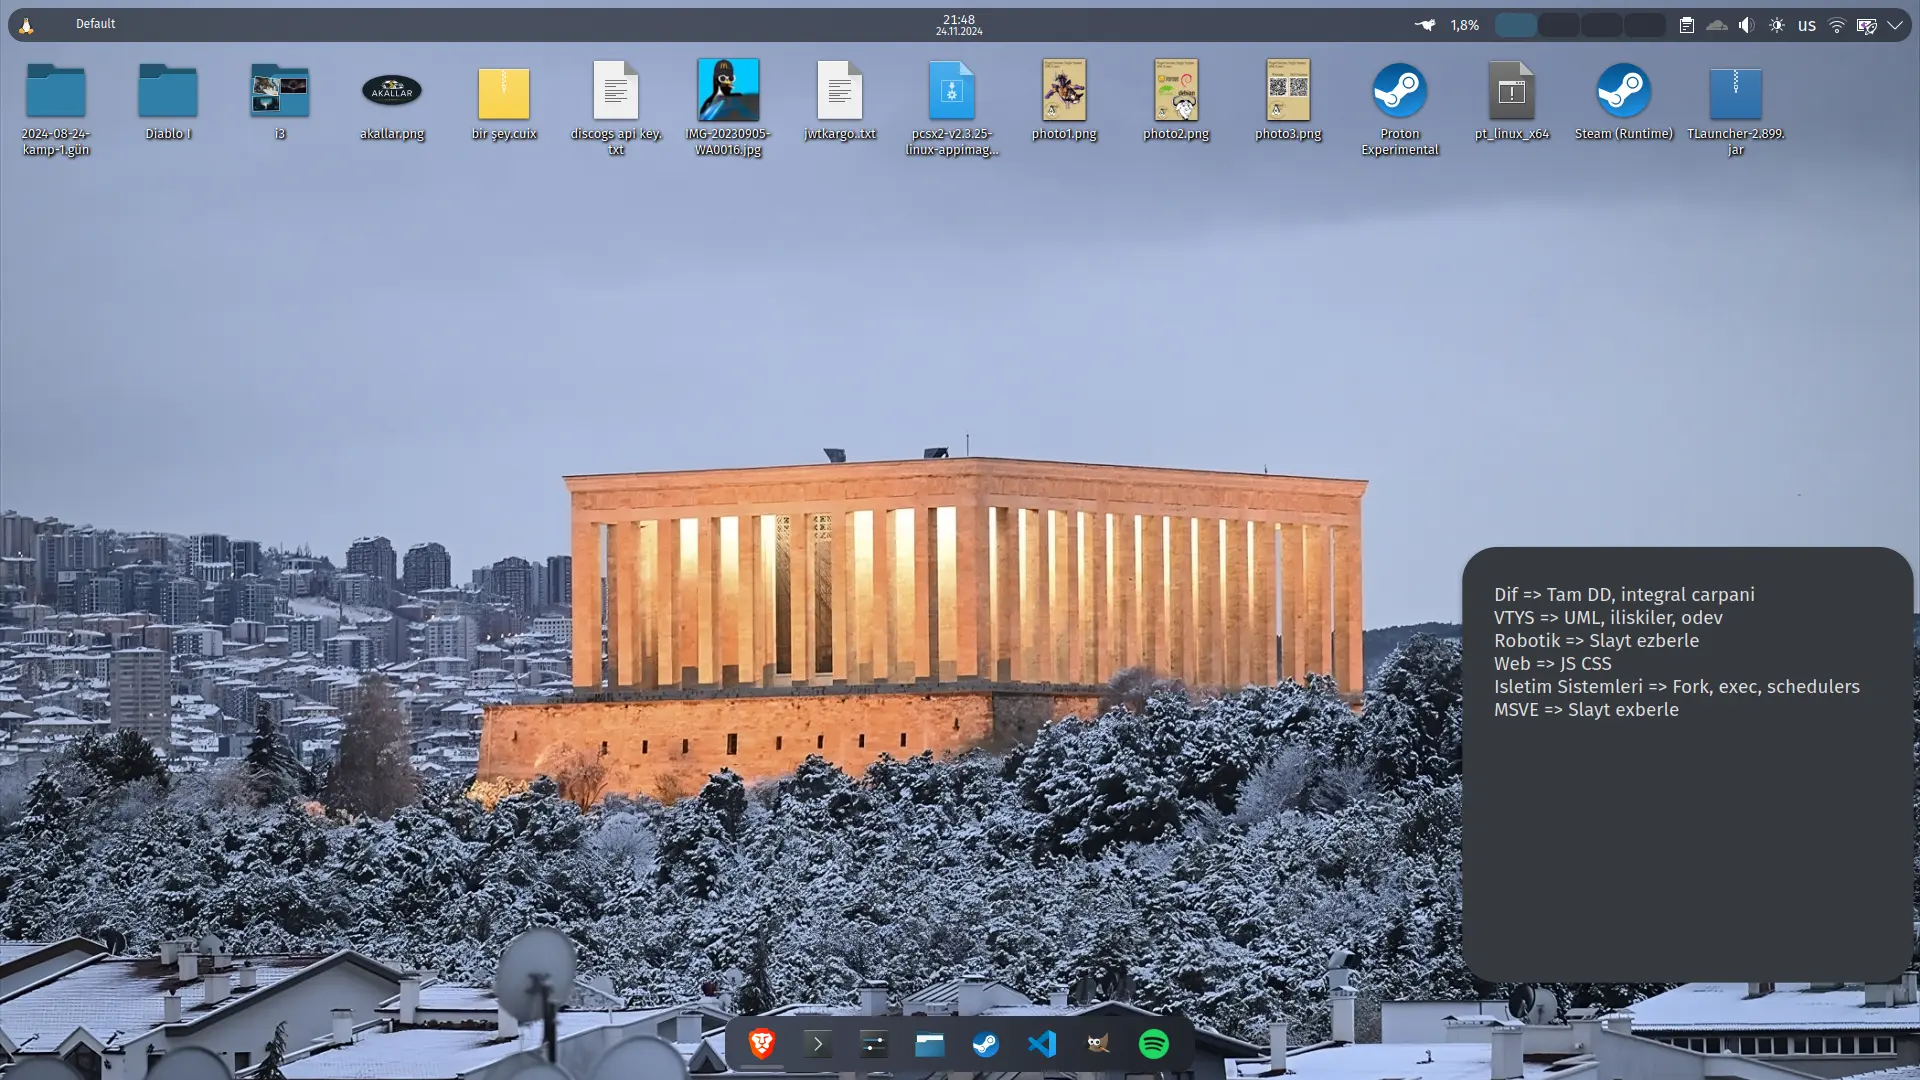
Task: Select the Steam (Runtime) shortcut
Action: coord(1624,101)
